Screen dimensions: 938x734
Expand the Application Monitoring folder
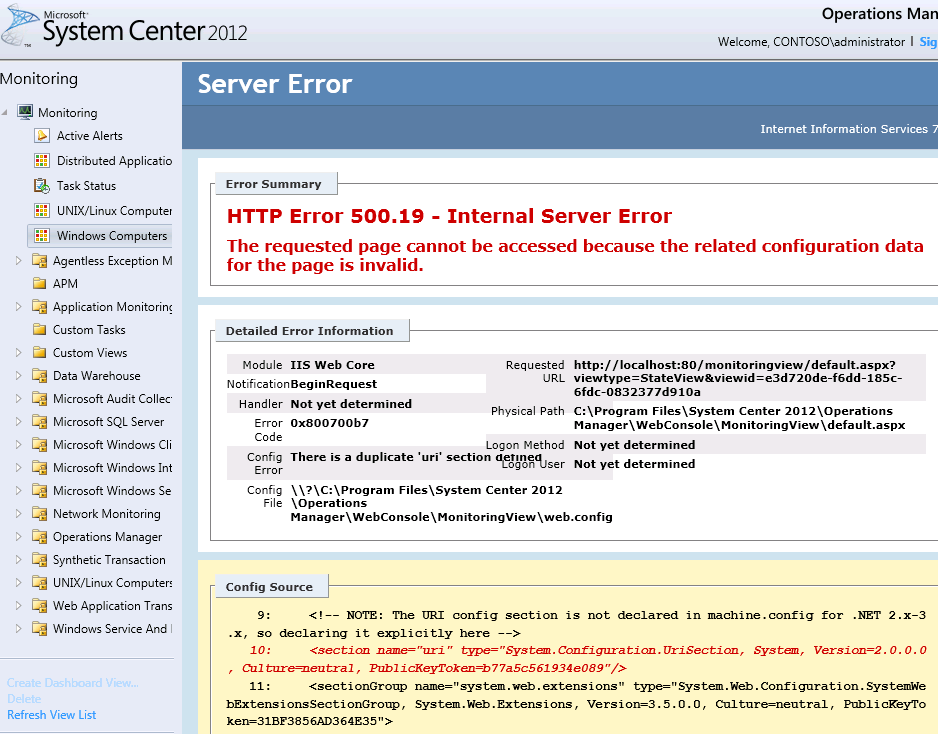[x=19, y=306]
